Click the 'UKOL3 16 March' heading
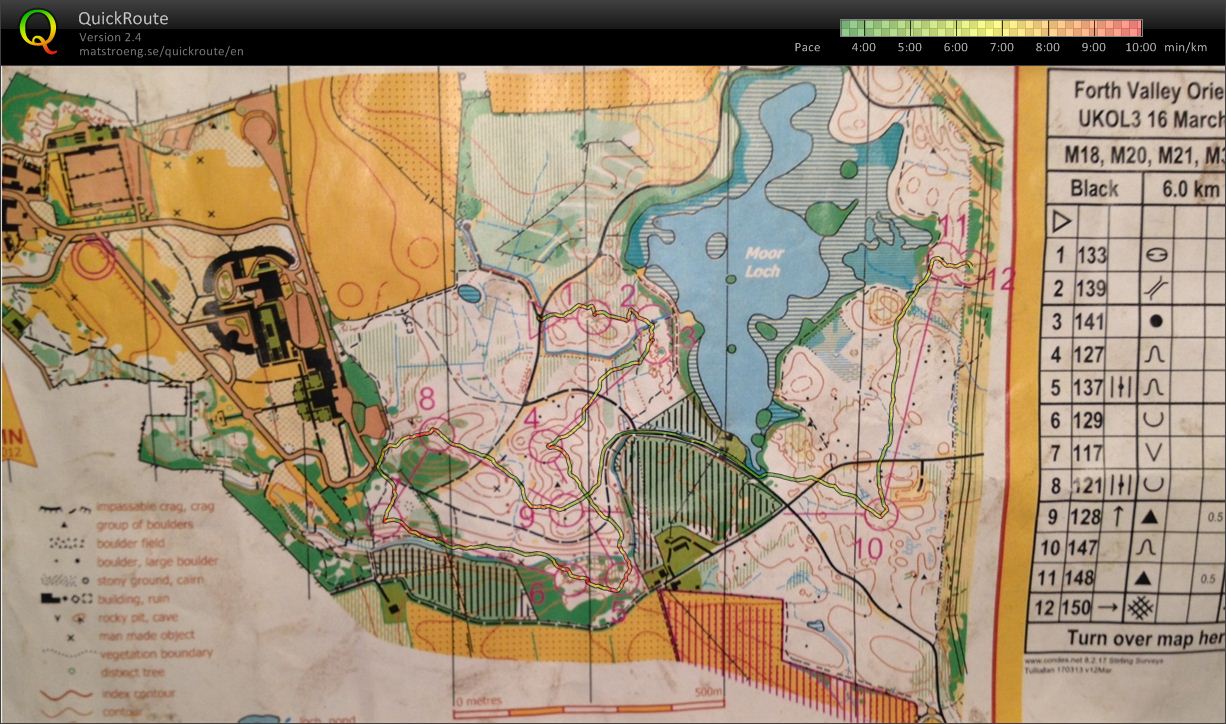 pyautogui.click(x=1151, y=117)
